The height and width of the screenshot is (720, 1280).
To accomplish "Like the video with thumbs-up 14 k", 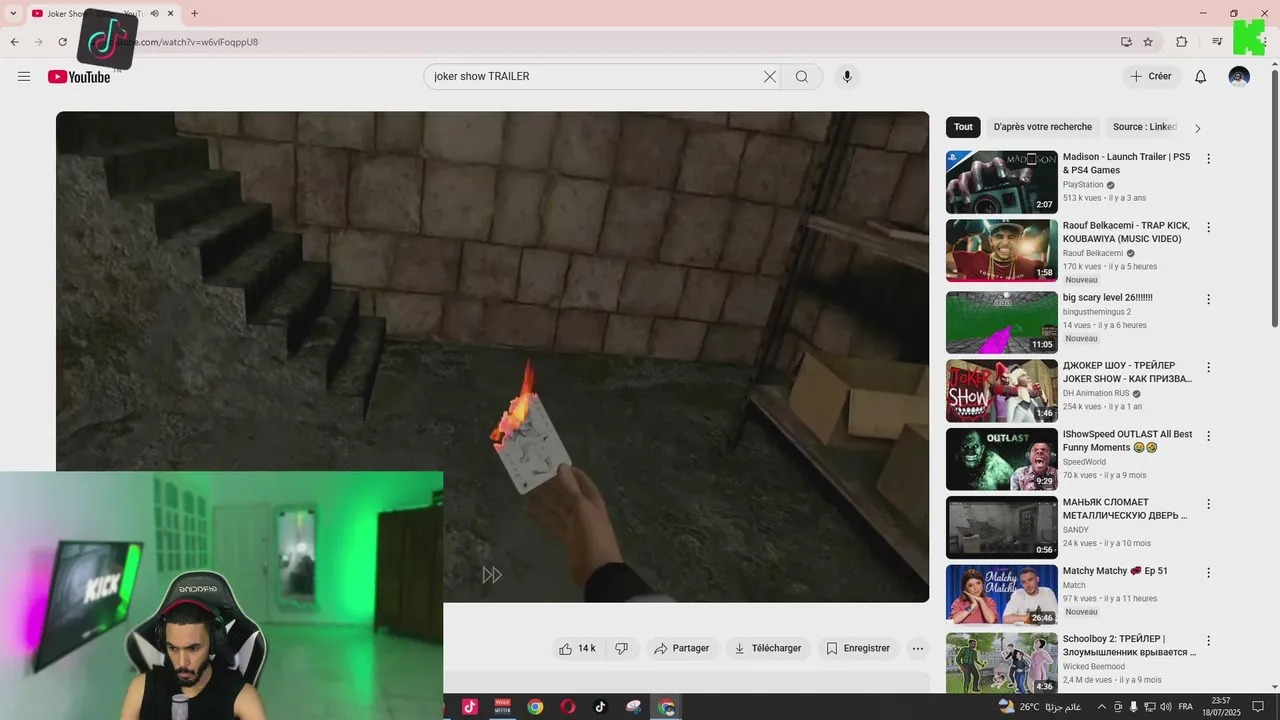I will [x=577, y=648].
